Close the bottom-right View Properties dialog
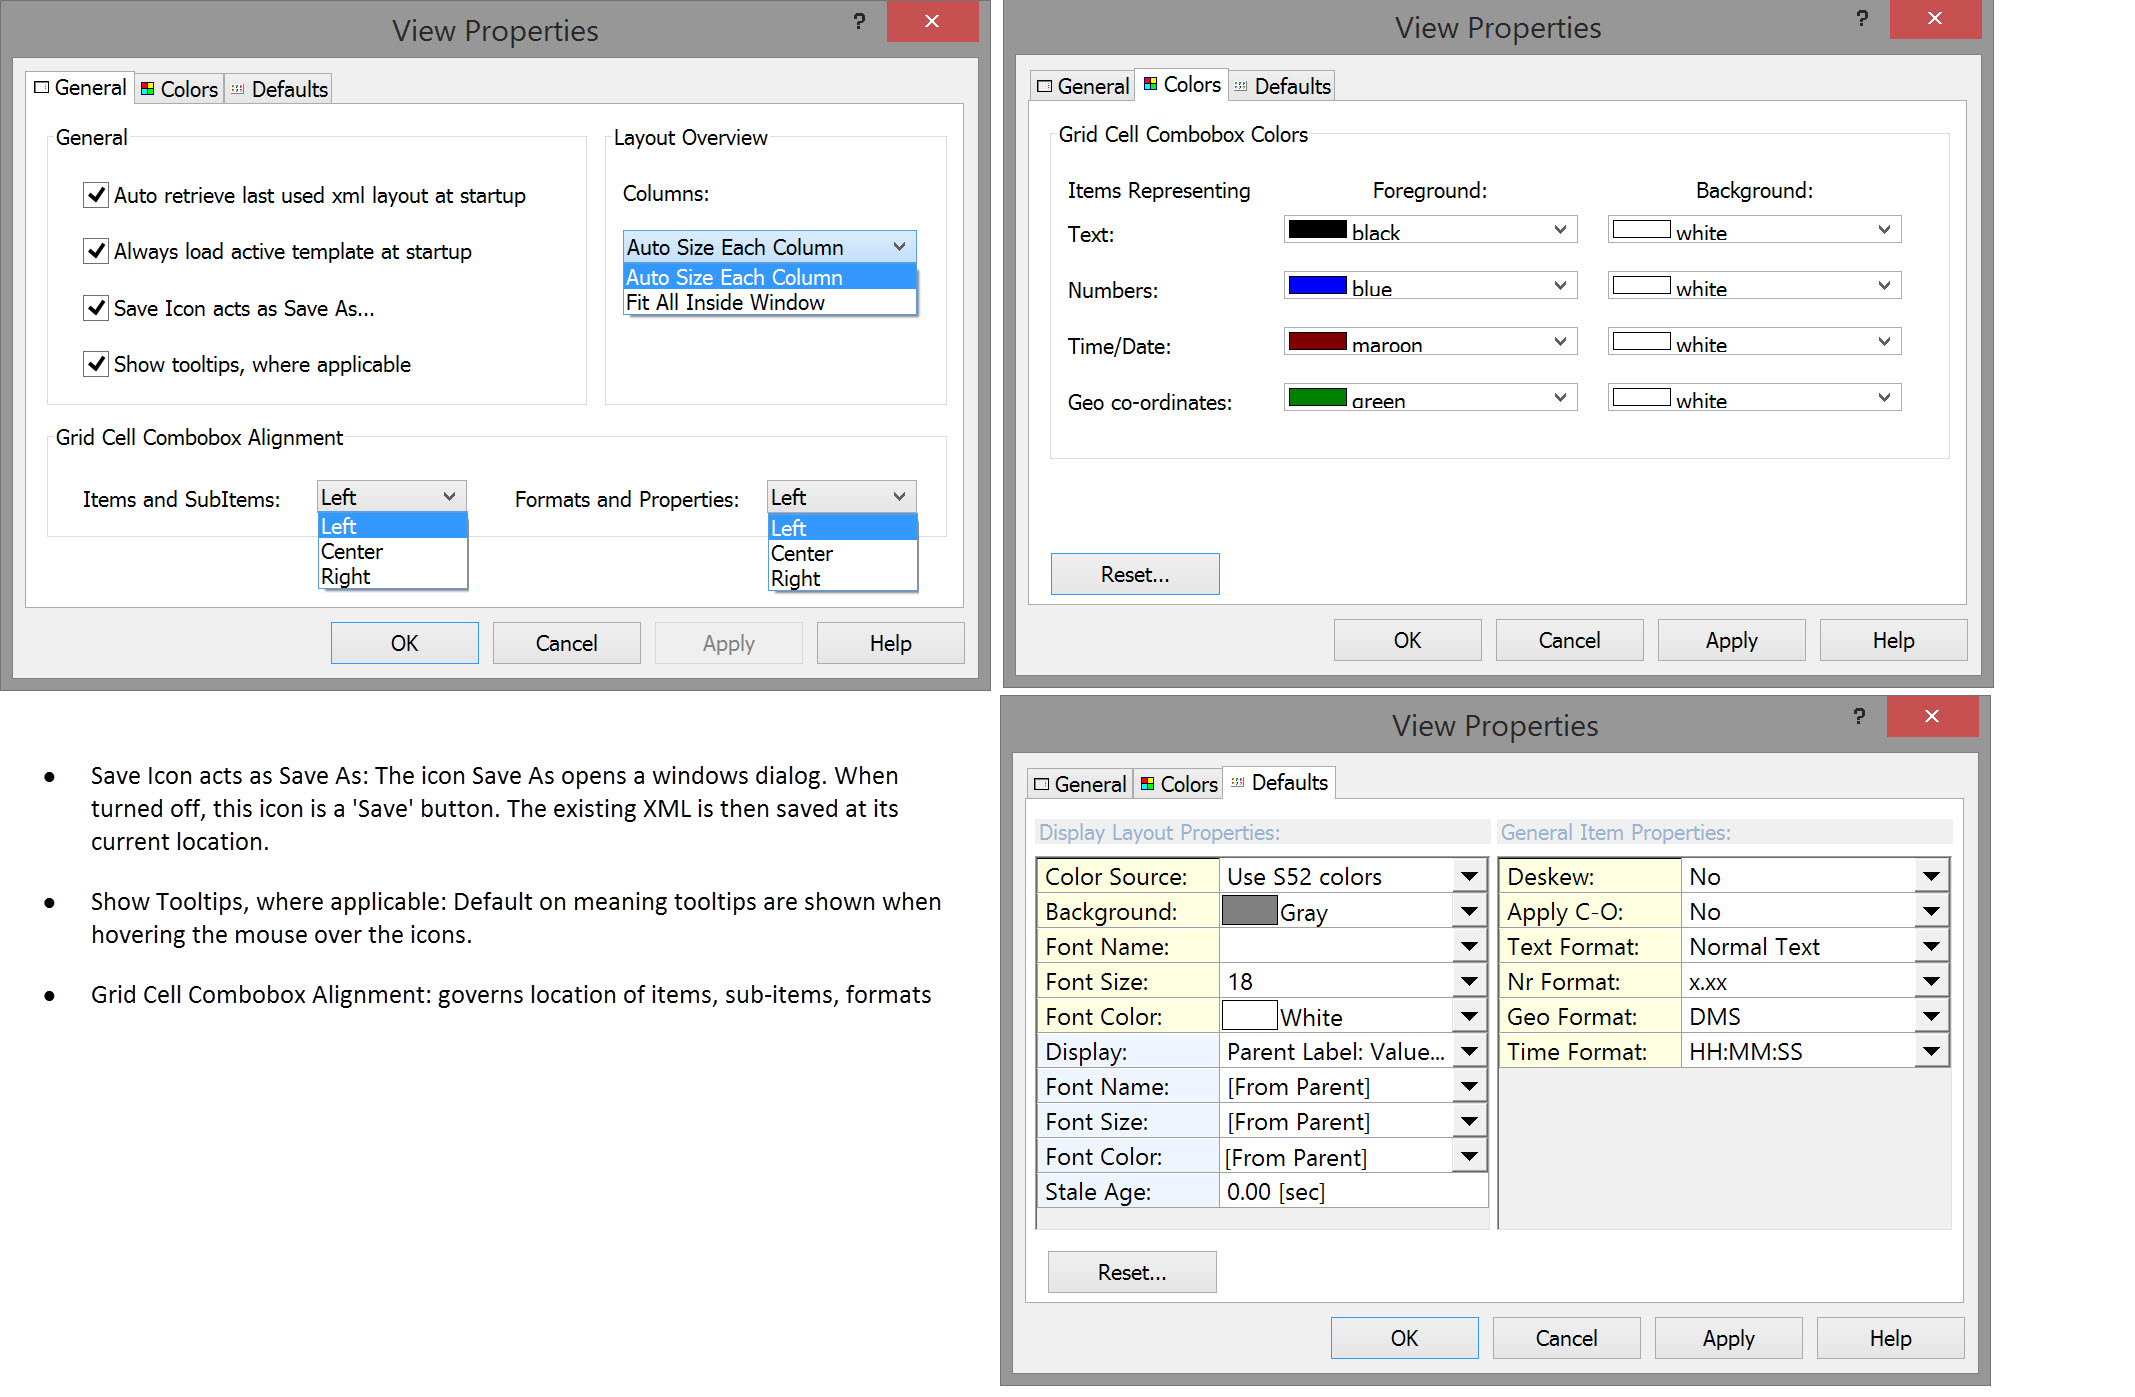The height and width of the screenshot is (1397, 2135). (x=1932, y=716)
